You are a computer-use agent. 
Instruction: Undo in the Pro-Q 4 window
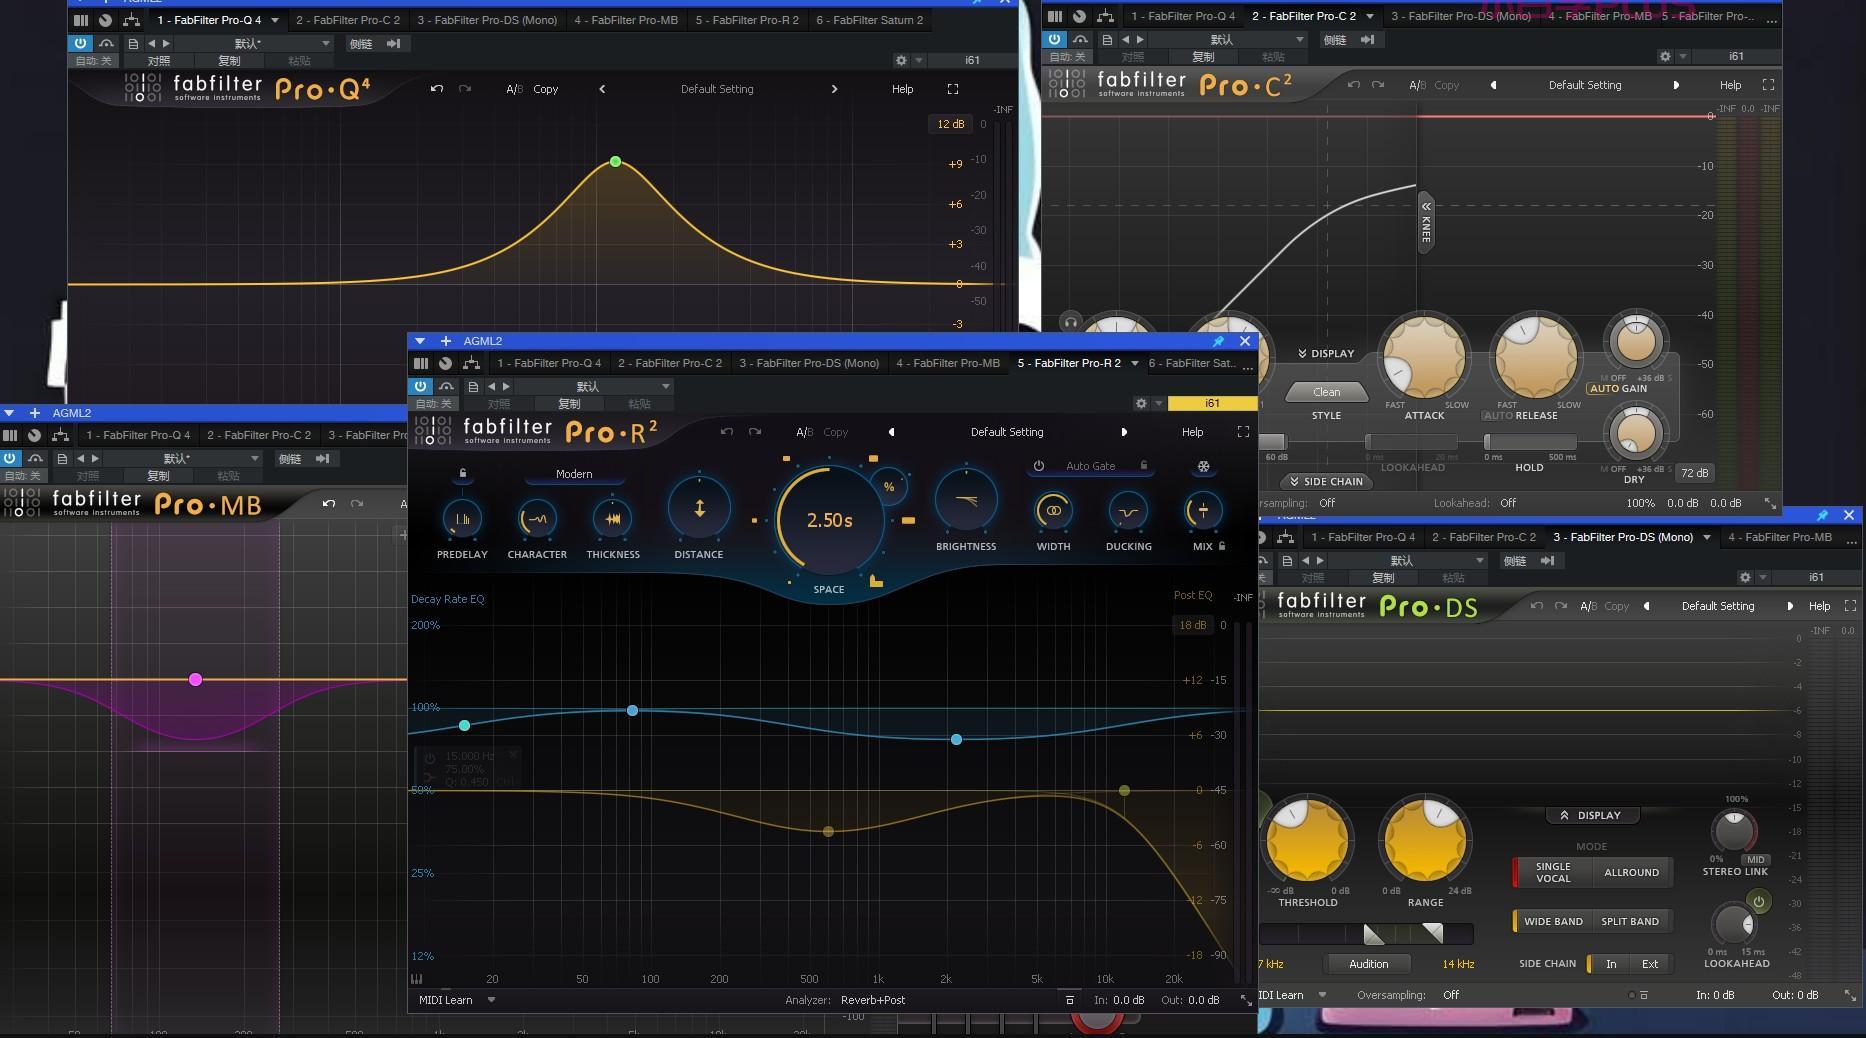437,89
